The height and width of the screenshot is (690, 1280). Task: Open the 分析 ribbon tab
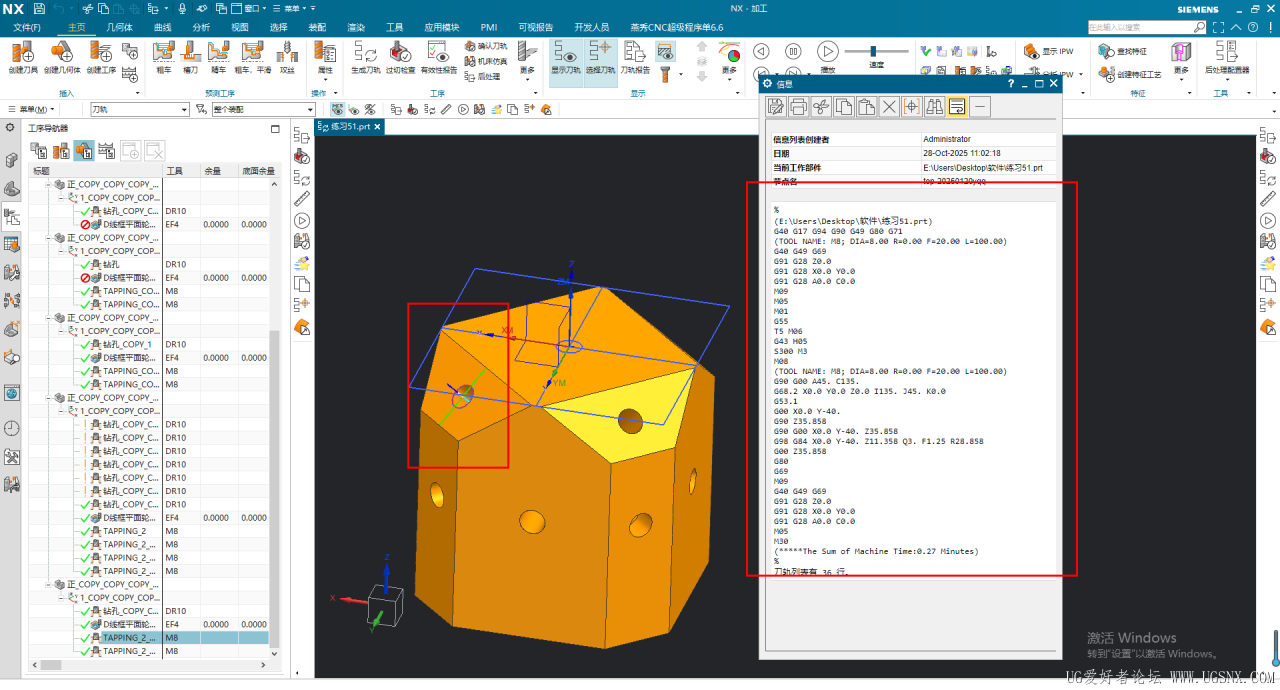201,27
